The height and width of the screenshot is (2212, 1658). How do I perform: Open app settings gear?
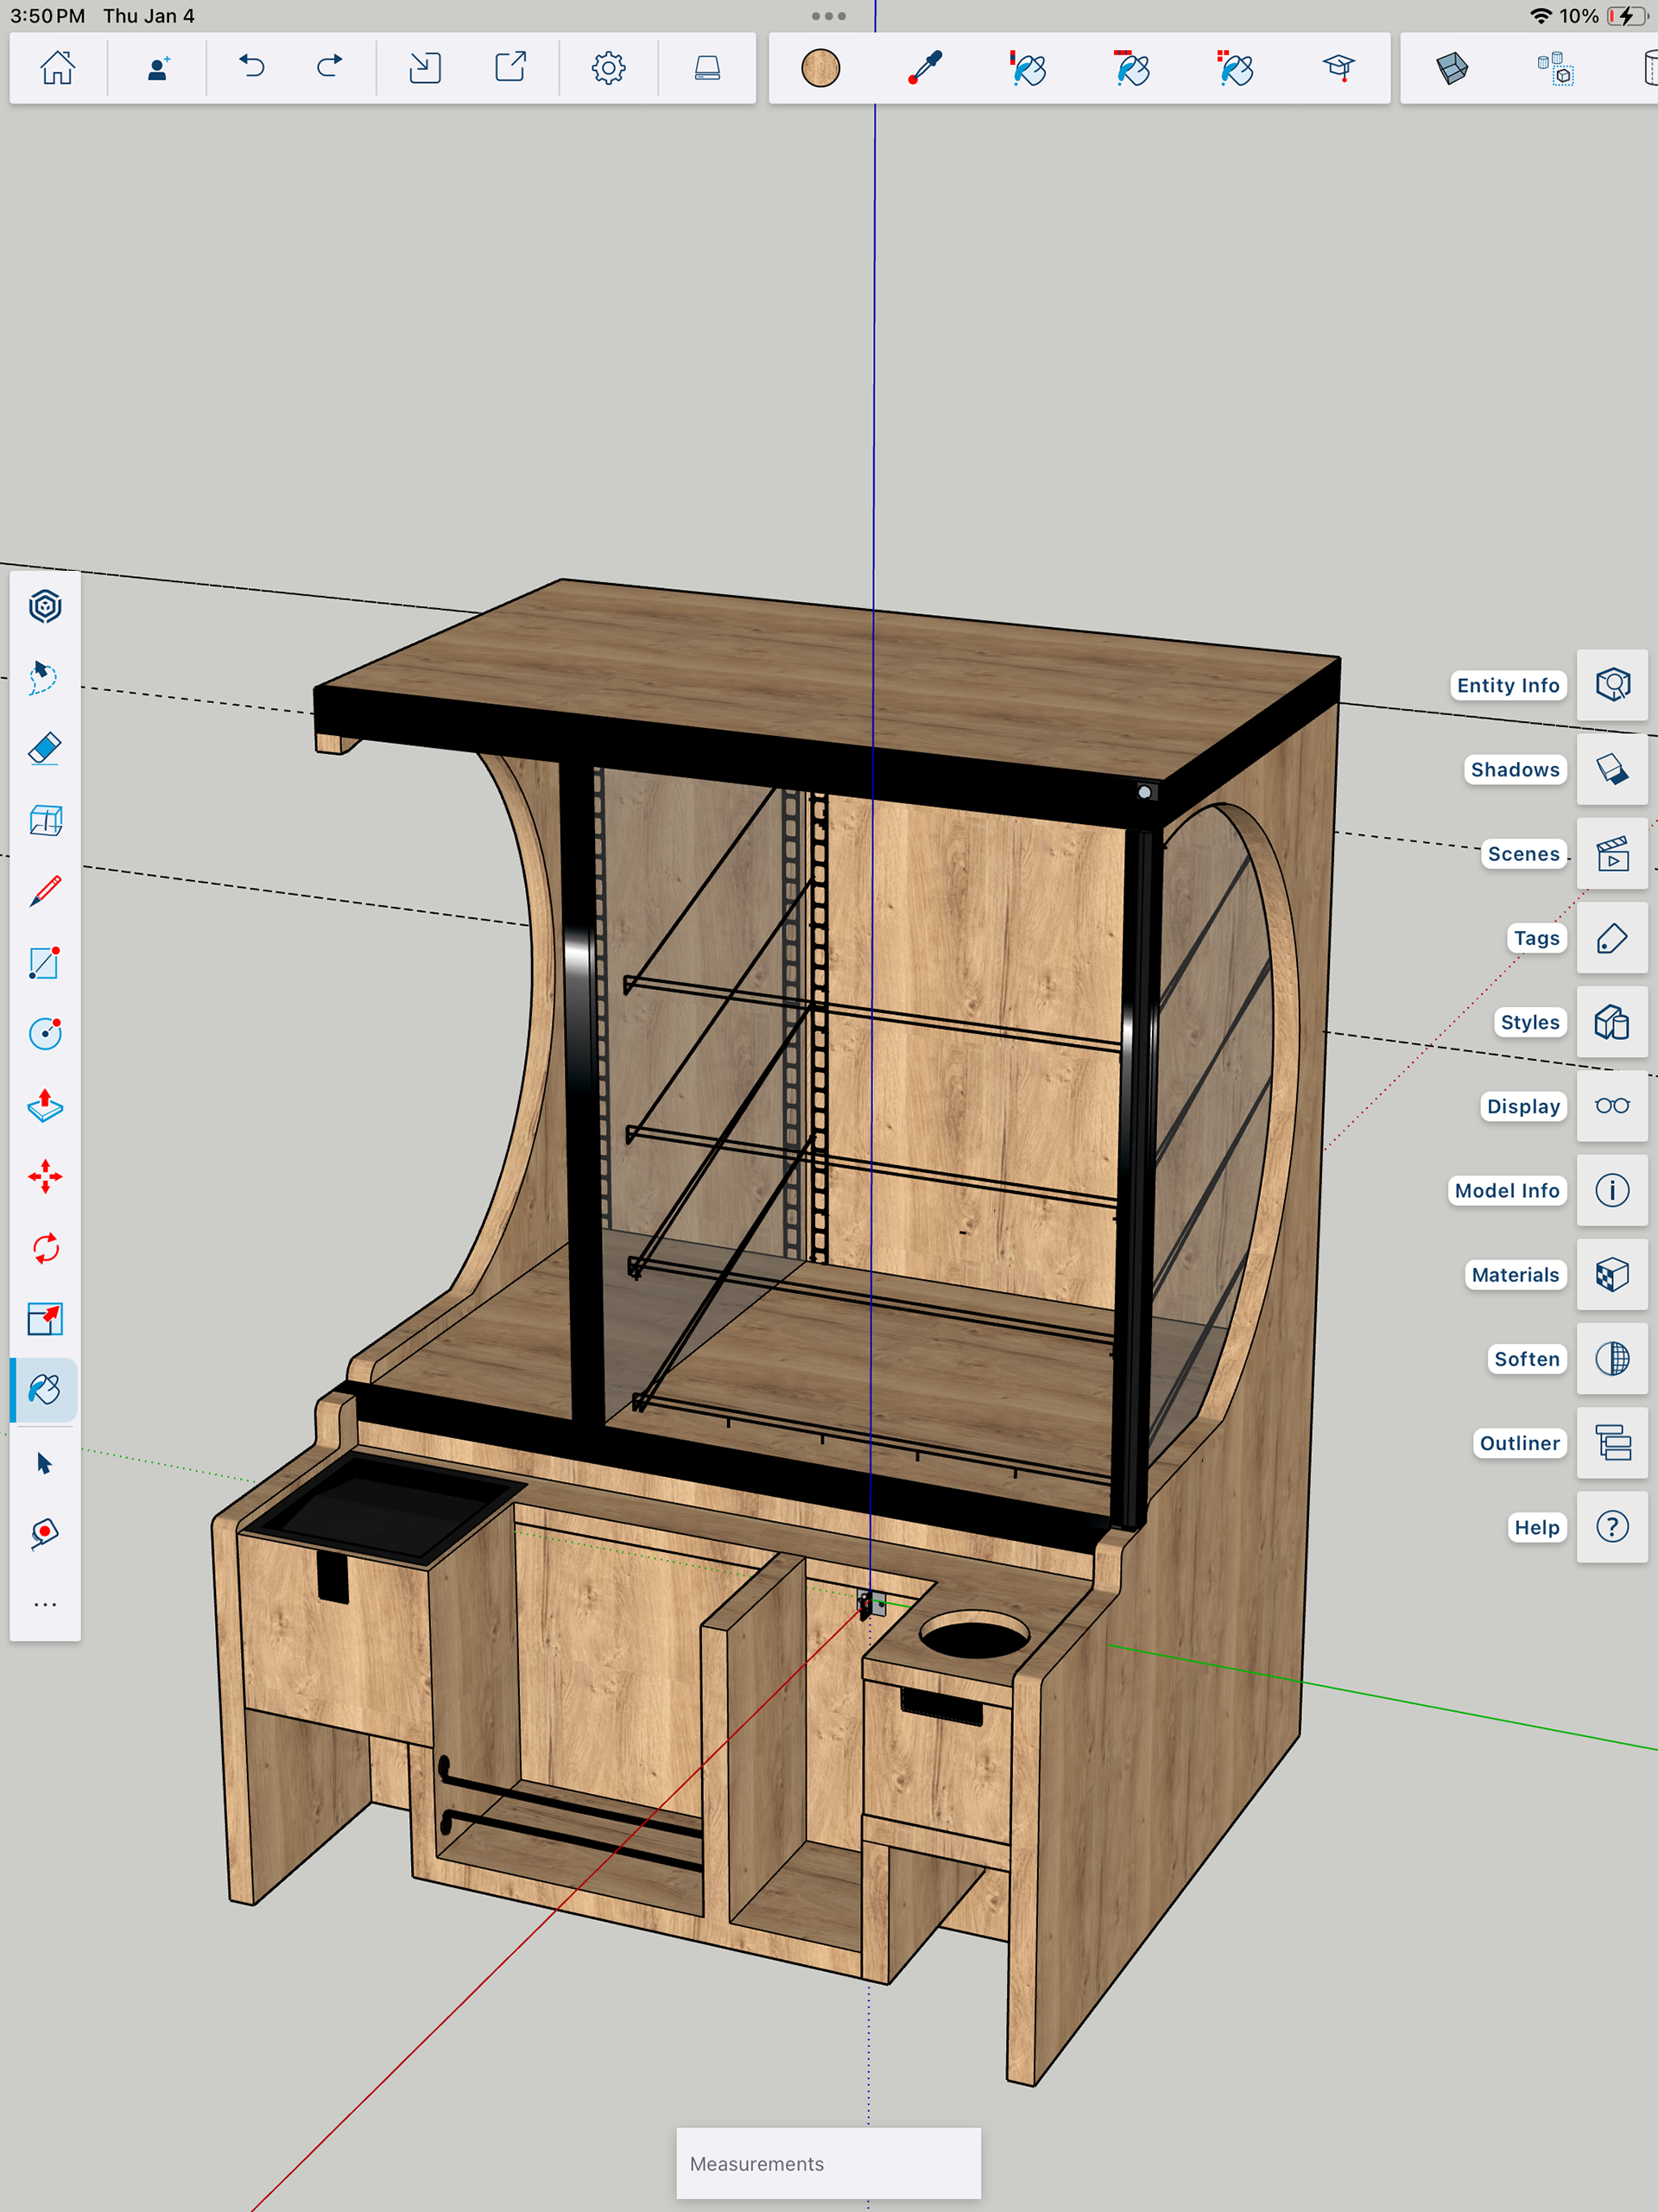608,68
